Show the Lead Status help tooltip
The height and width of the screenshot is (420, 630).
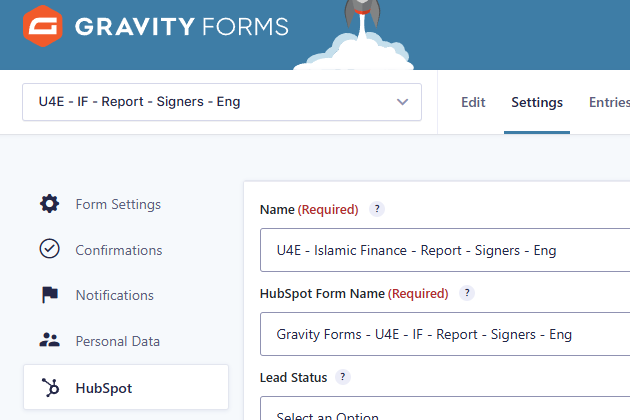pyautogui.click(x=342, y=377)
